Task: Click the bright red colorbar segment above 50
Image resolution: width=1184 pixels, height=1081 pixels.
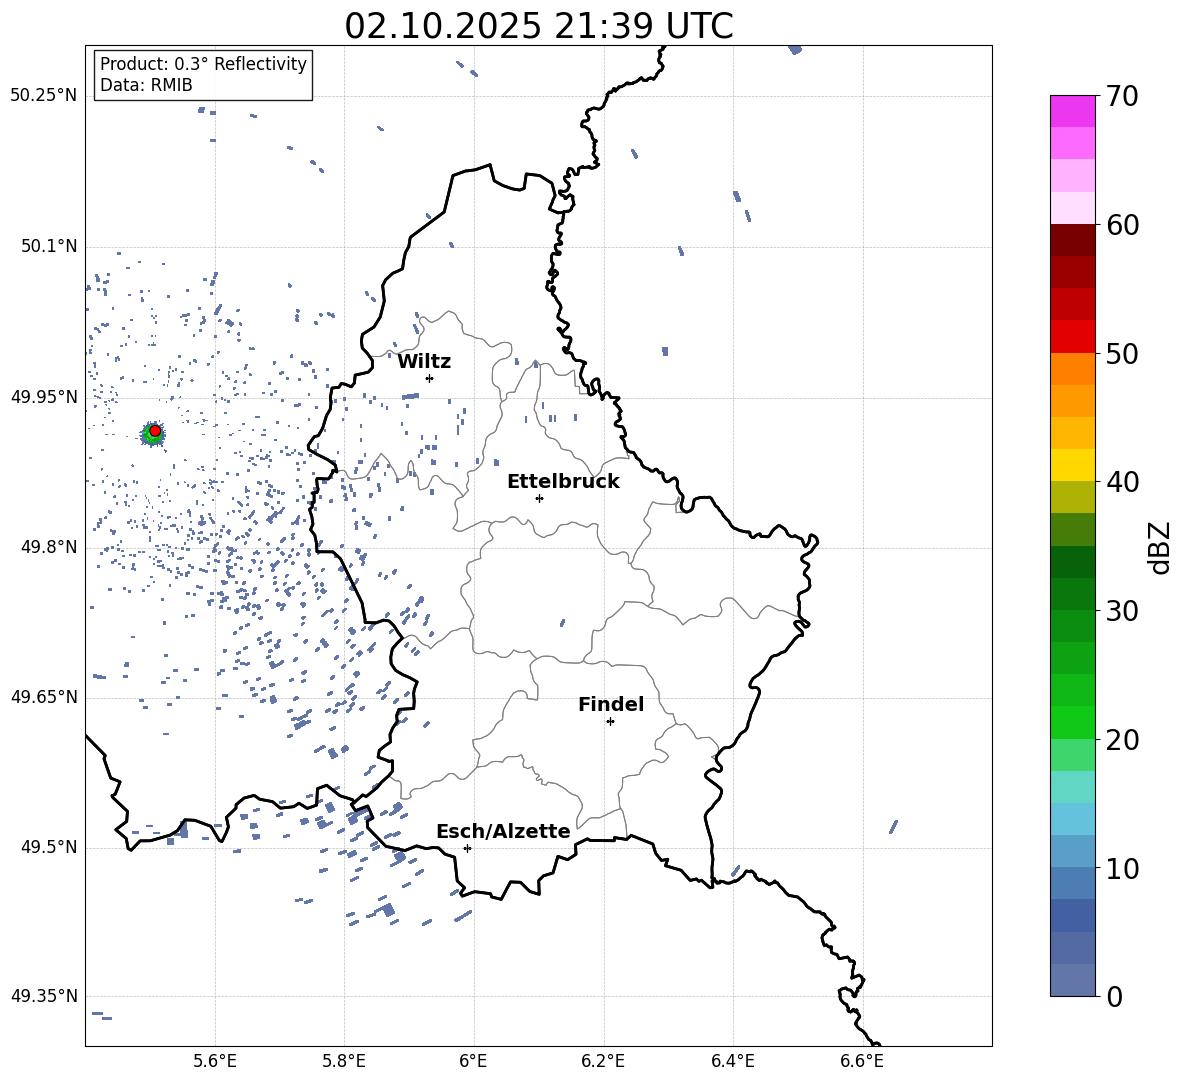Action: 1072,337
